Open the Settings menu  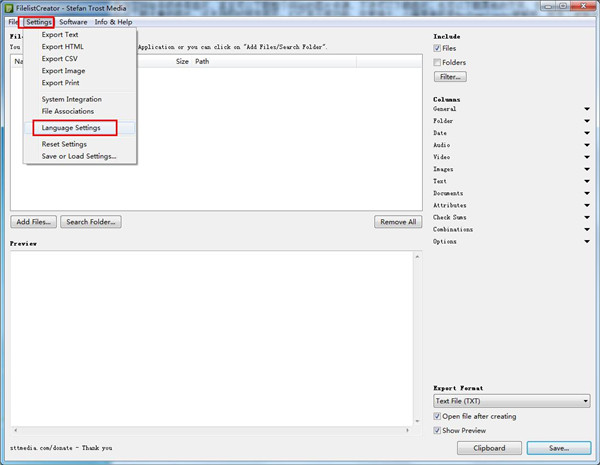click(x=38, y=22)
